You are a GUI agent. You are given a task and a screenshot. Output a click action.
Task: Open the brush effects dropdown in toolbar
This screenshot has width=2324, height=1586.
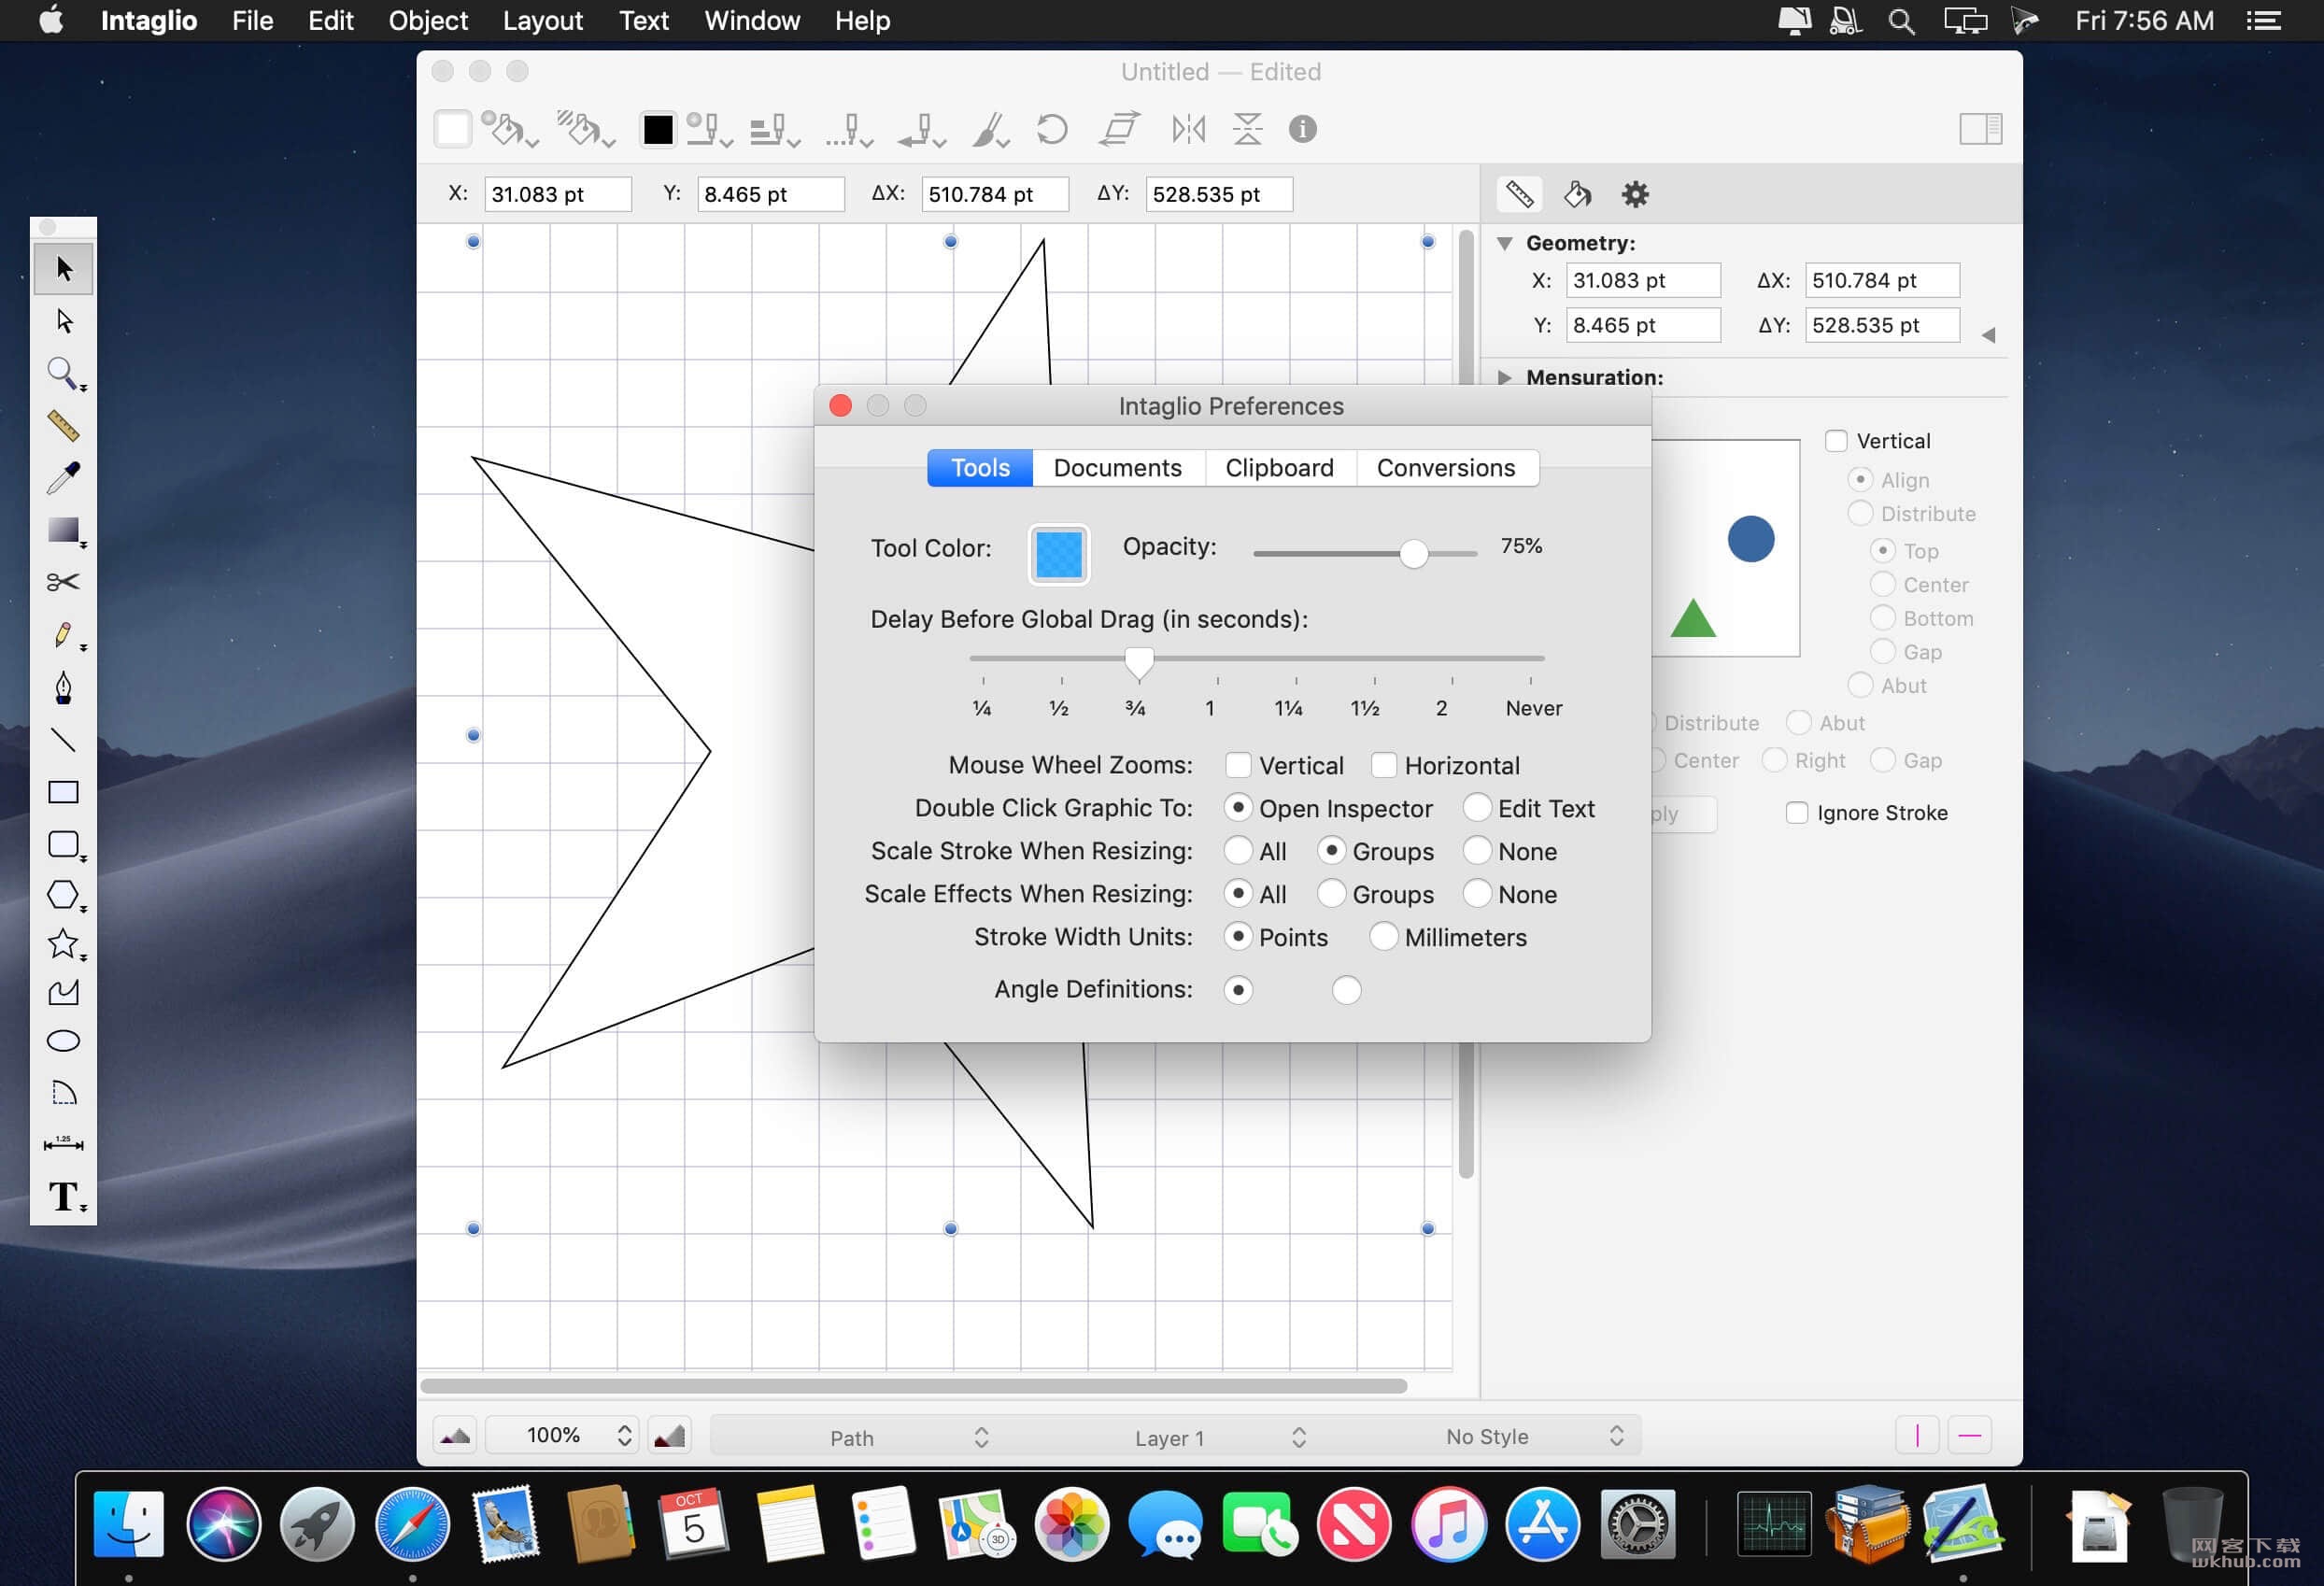(x=991, y=130)
